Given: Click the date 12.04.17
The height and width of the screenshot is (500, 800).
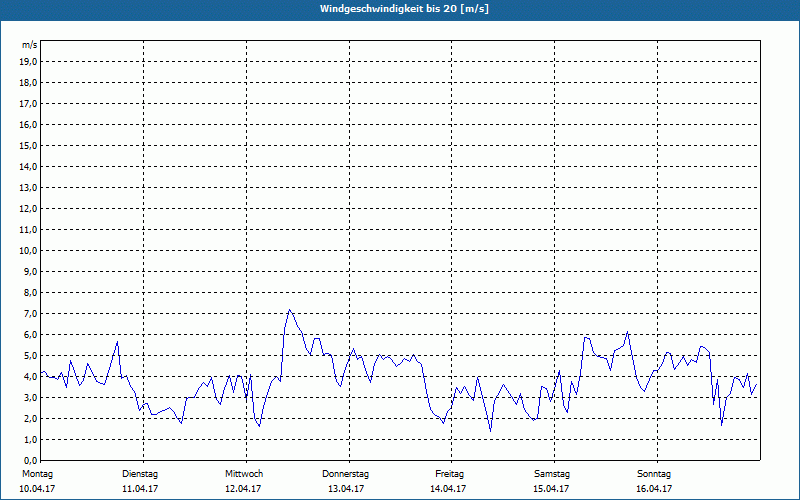Looking at the screenshot, I should tap(243, 489).
